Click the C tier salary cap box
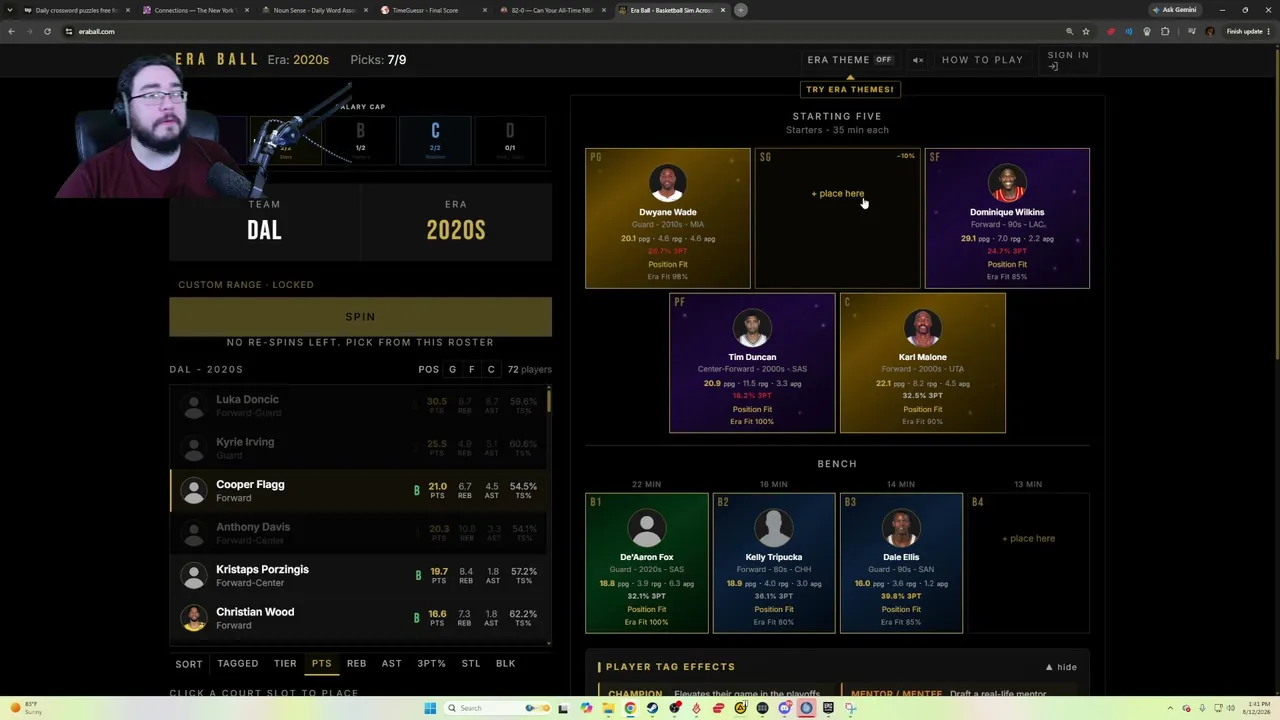 pyautogui.click(x=435, y=139)
